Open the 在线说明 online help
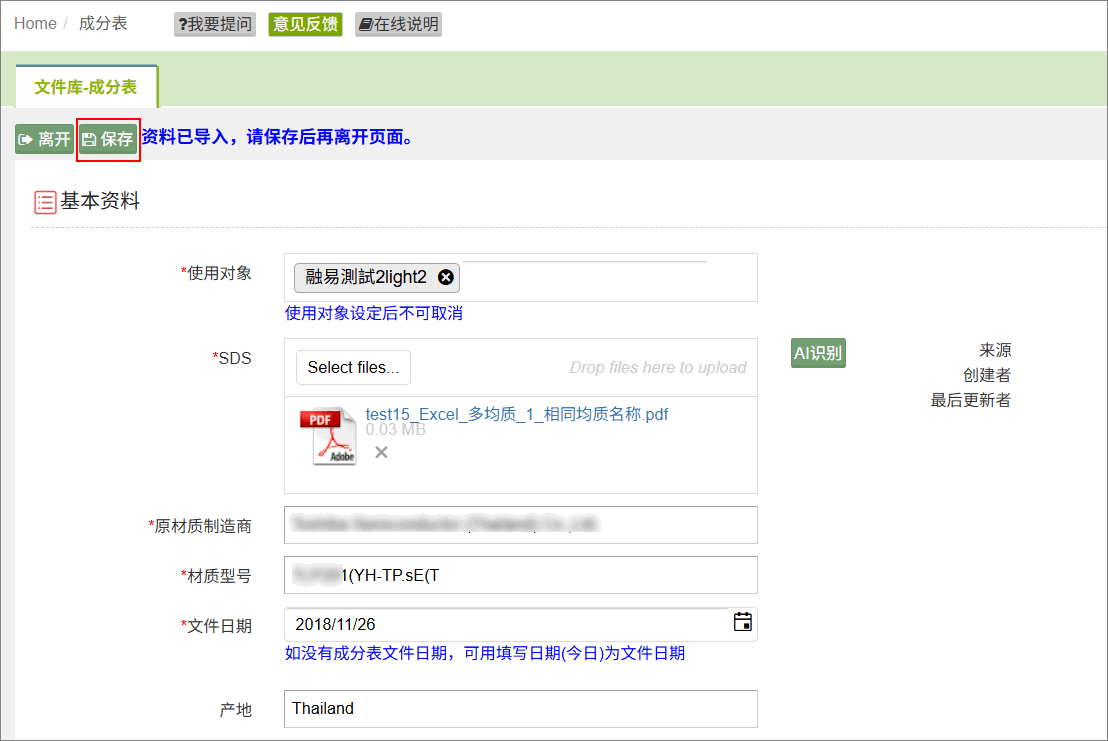Viewport: 1108px width, 741px height. (x=399, y=24)
